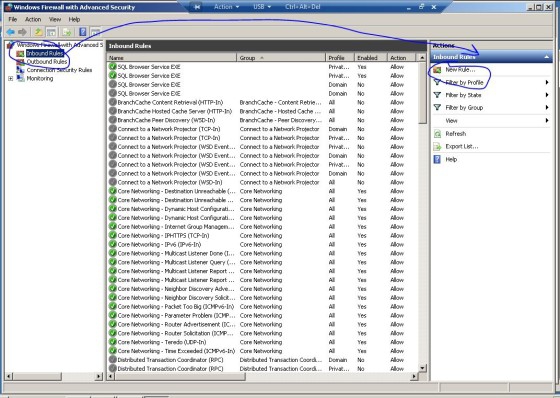Click the New Rule icon in Actions pane
Viewport: 560px width, 398px height.
click(x=437, y=70)
